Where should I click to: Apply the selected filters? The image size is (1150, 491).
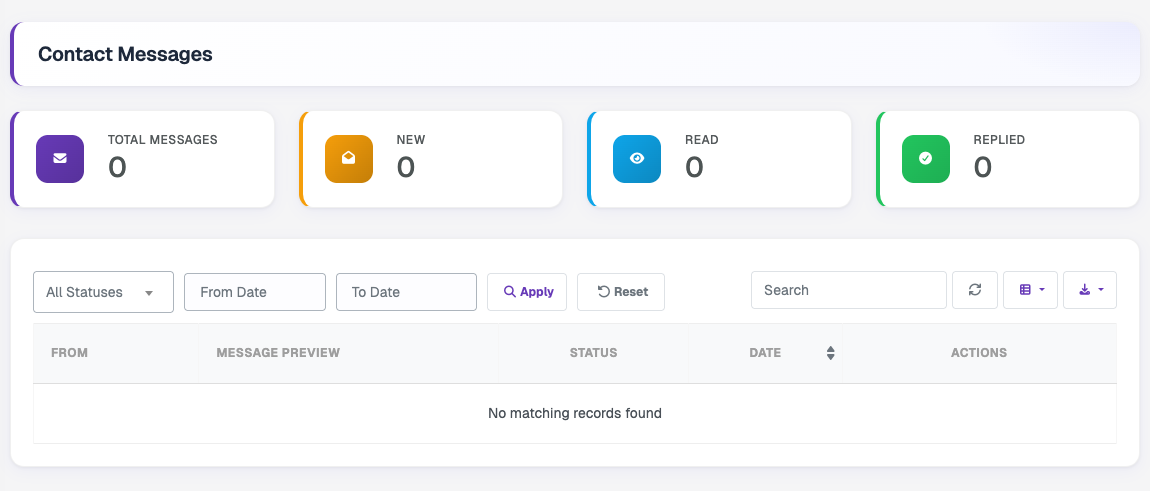(x=527, y=292)
